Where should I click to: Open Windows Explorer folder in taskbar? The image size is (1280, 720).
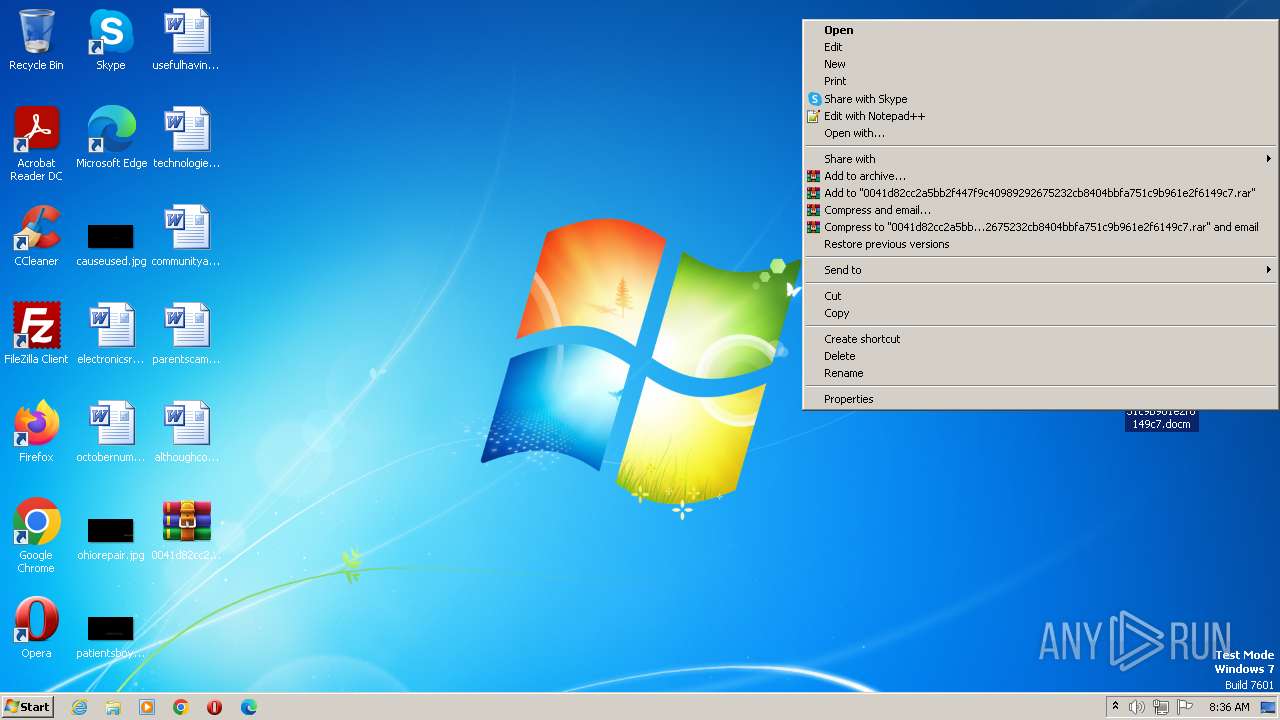[x=113, y=707]
